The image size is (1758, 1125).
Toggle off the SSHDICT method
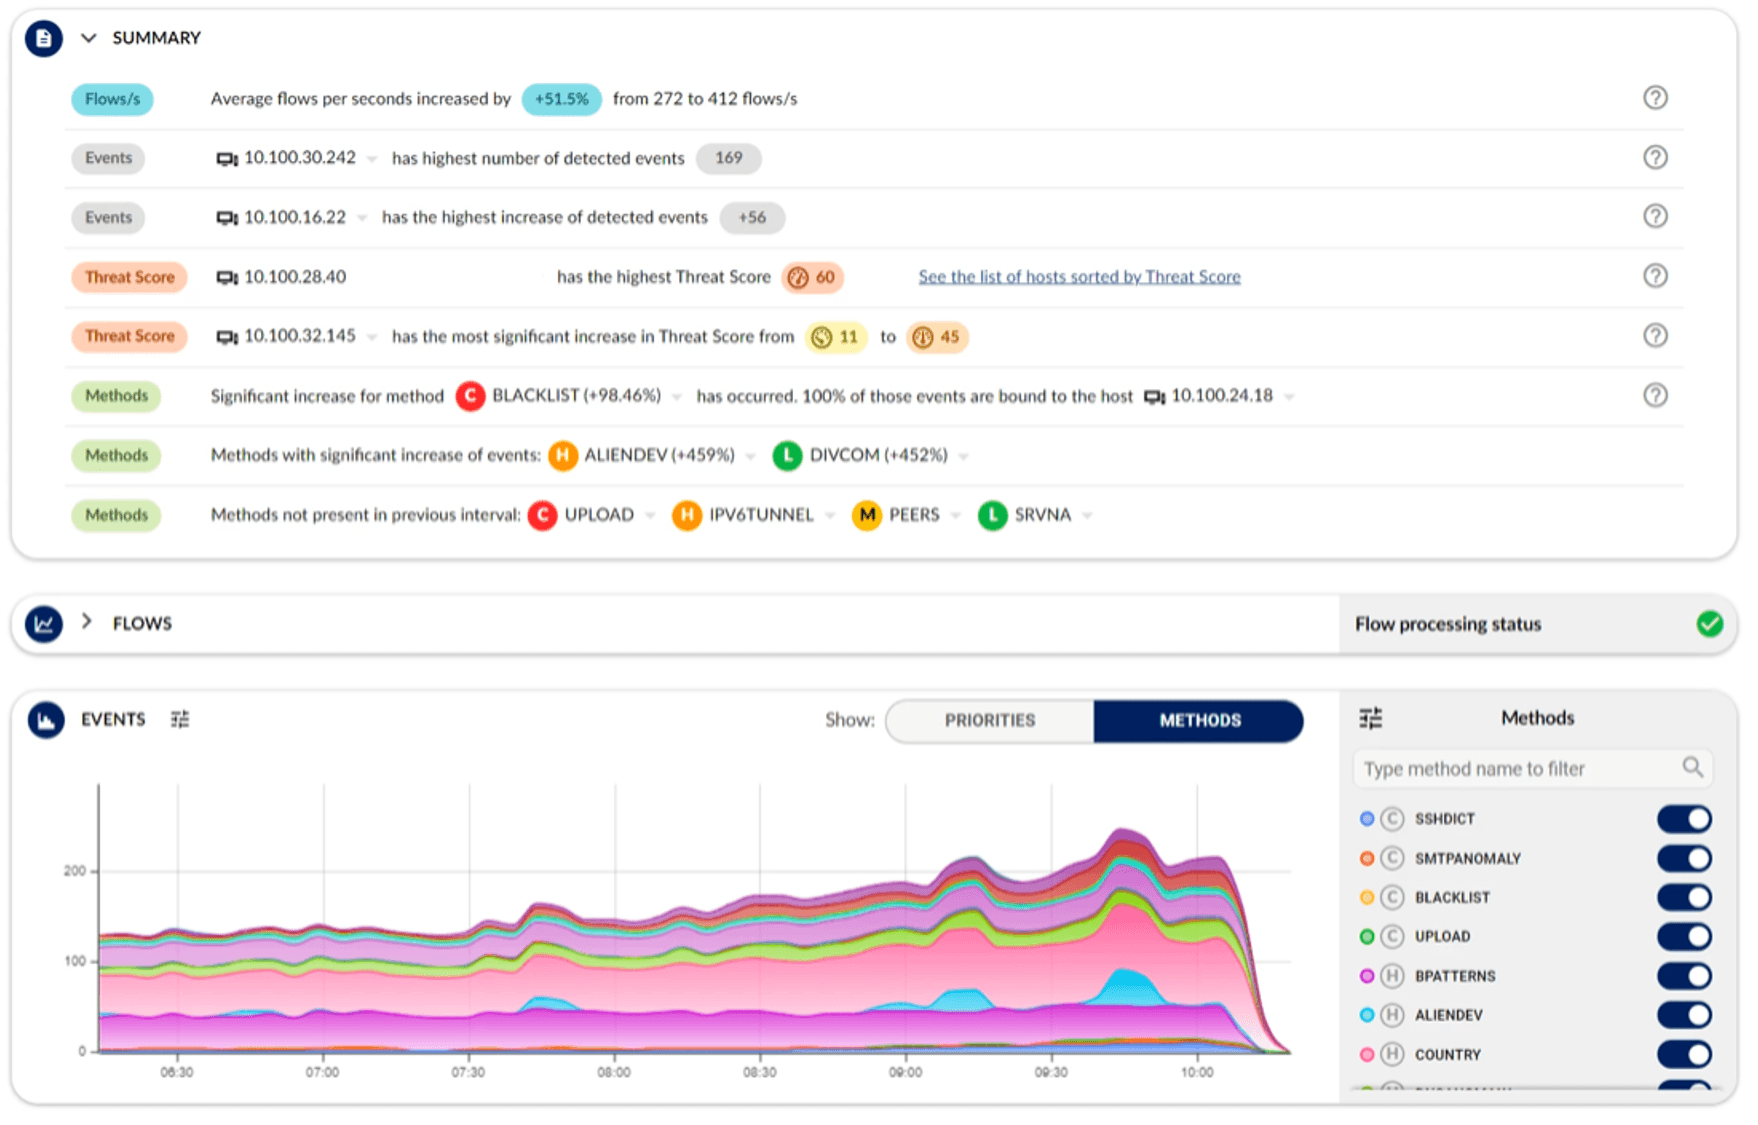click(x=1684, y=819)
